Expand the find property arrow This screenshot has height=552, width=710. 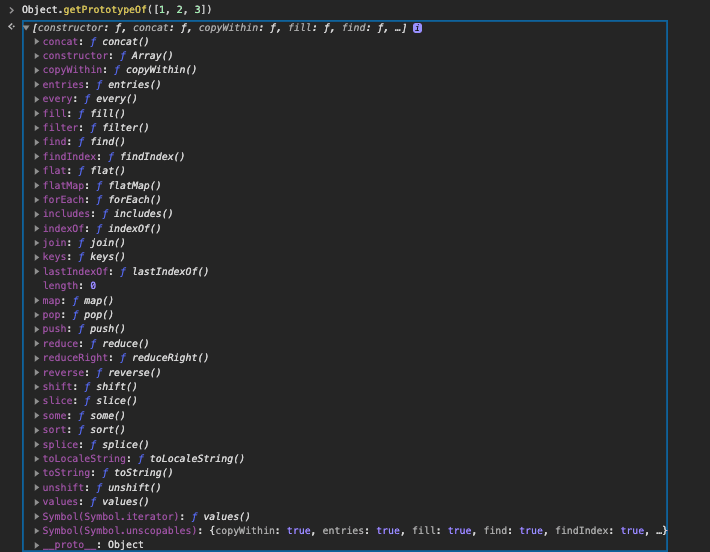click(x=37, y=142)
